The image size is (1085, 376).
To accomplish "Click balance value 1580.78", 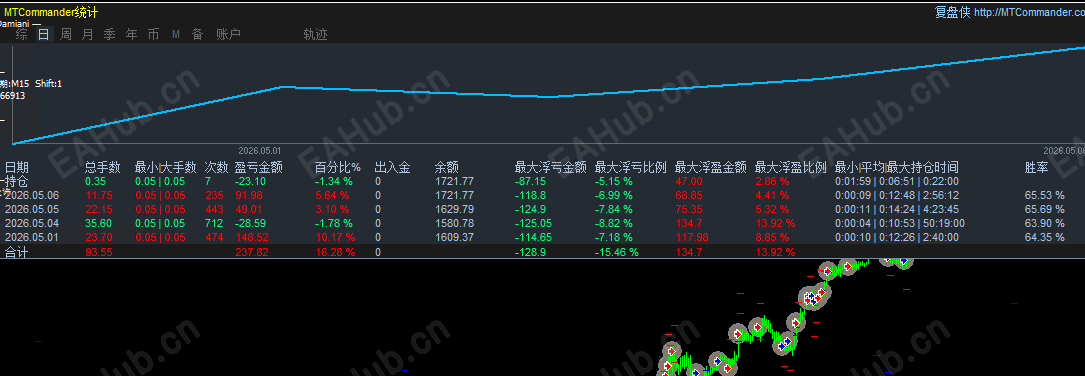I will click(454, 223).
